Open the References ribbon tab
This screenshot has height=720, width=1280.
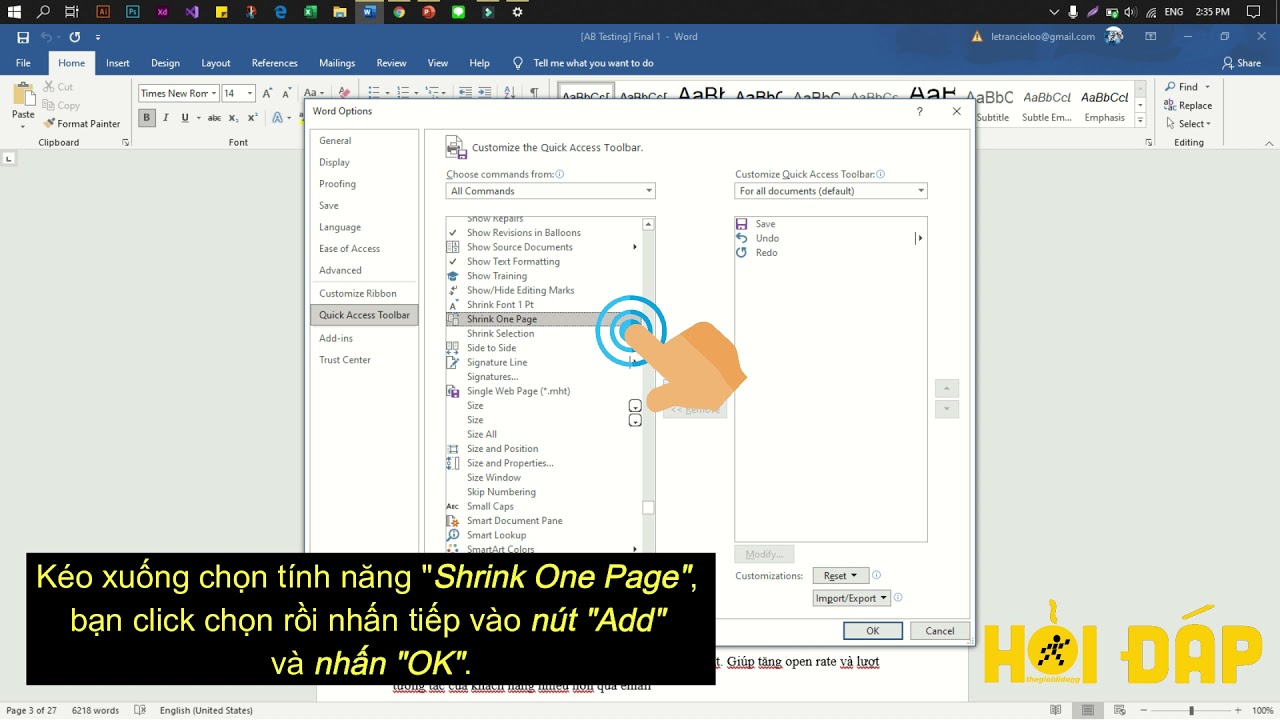click(x=275, y=63)
